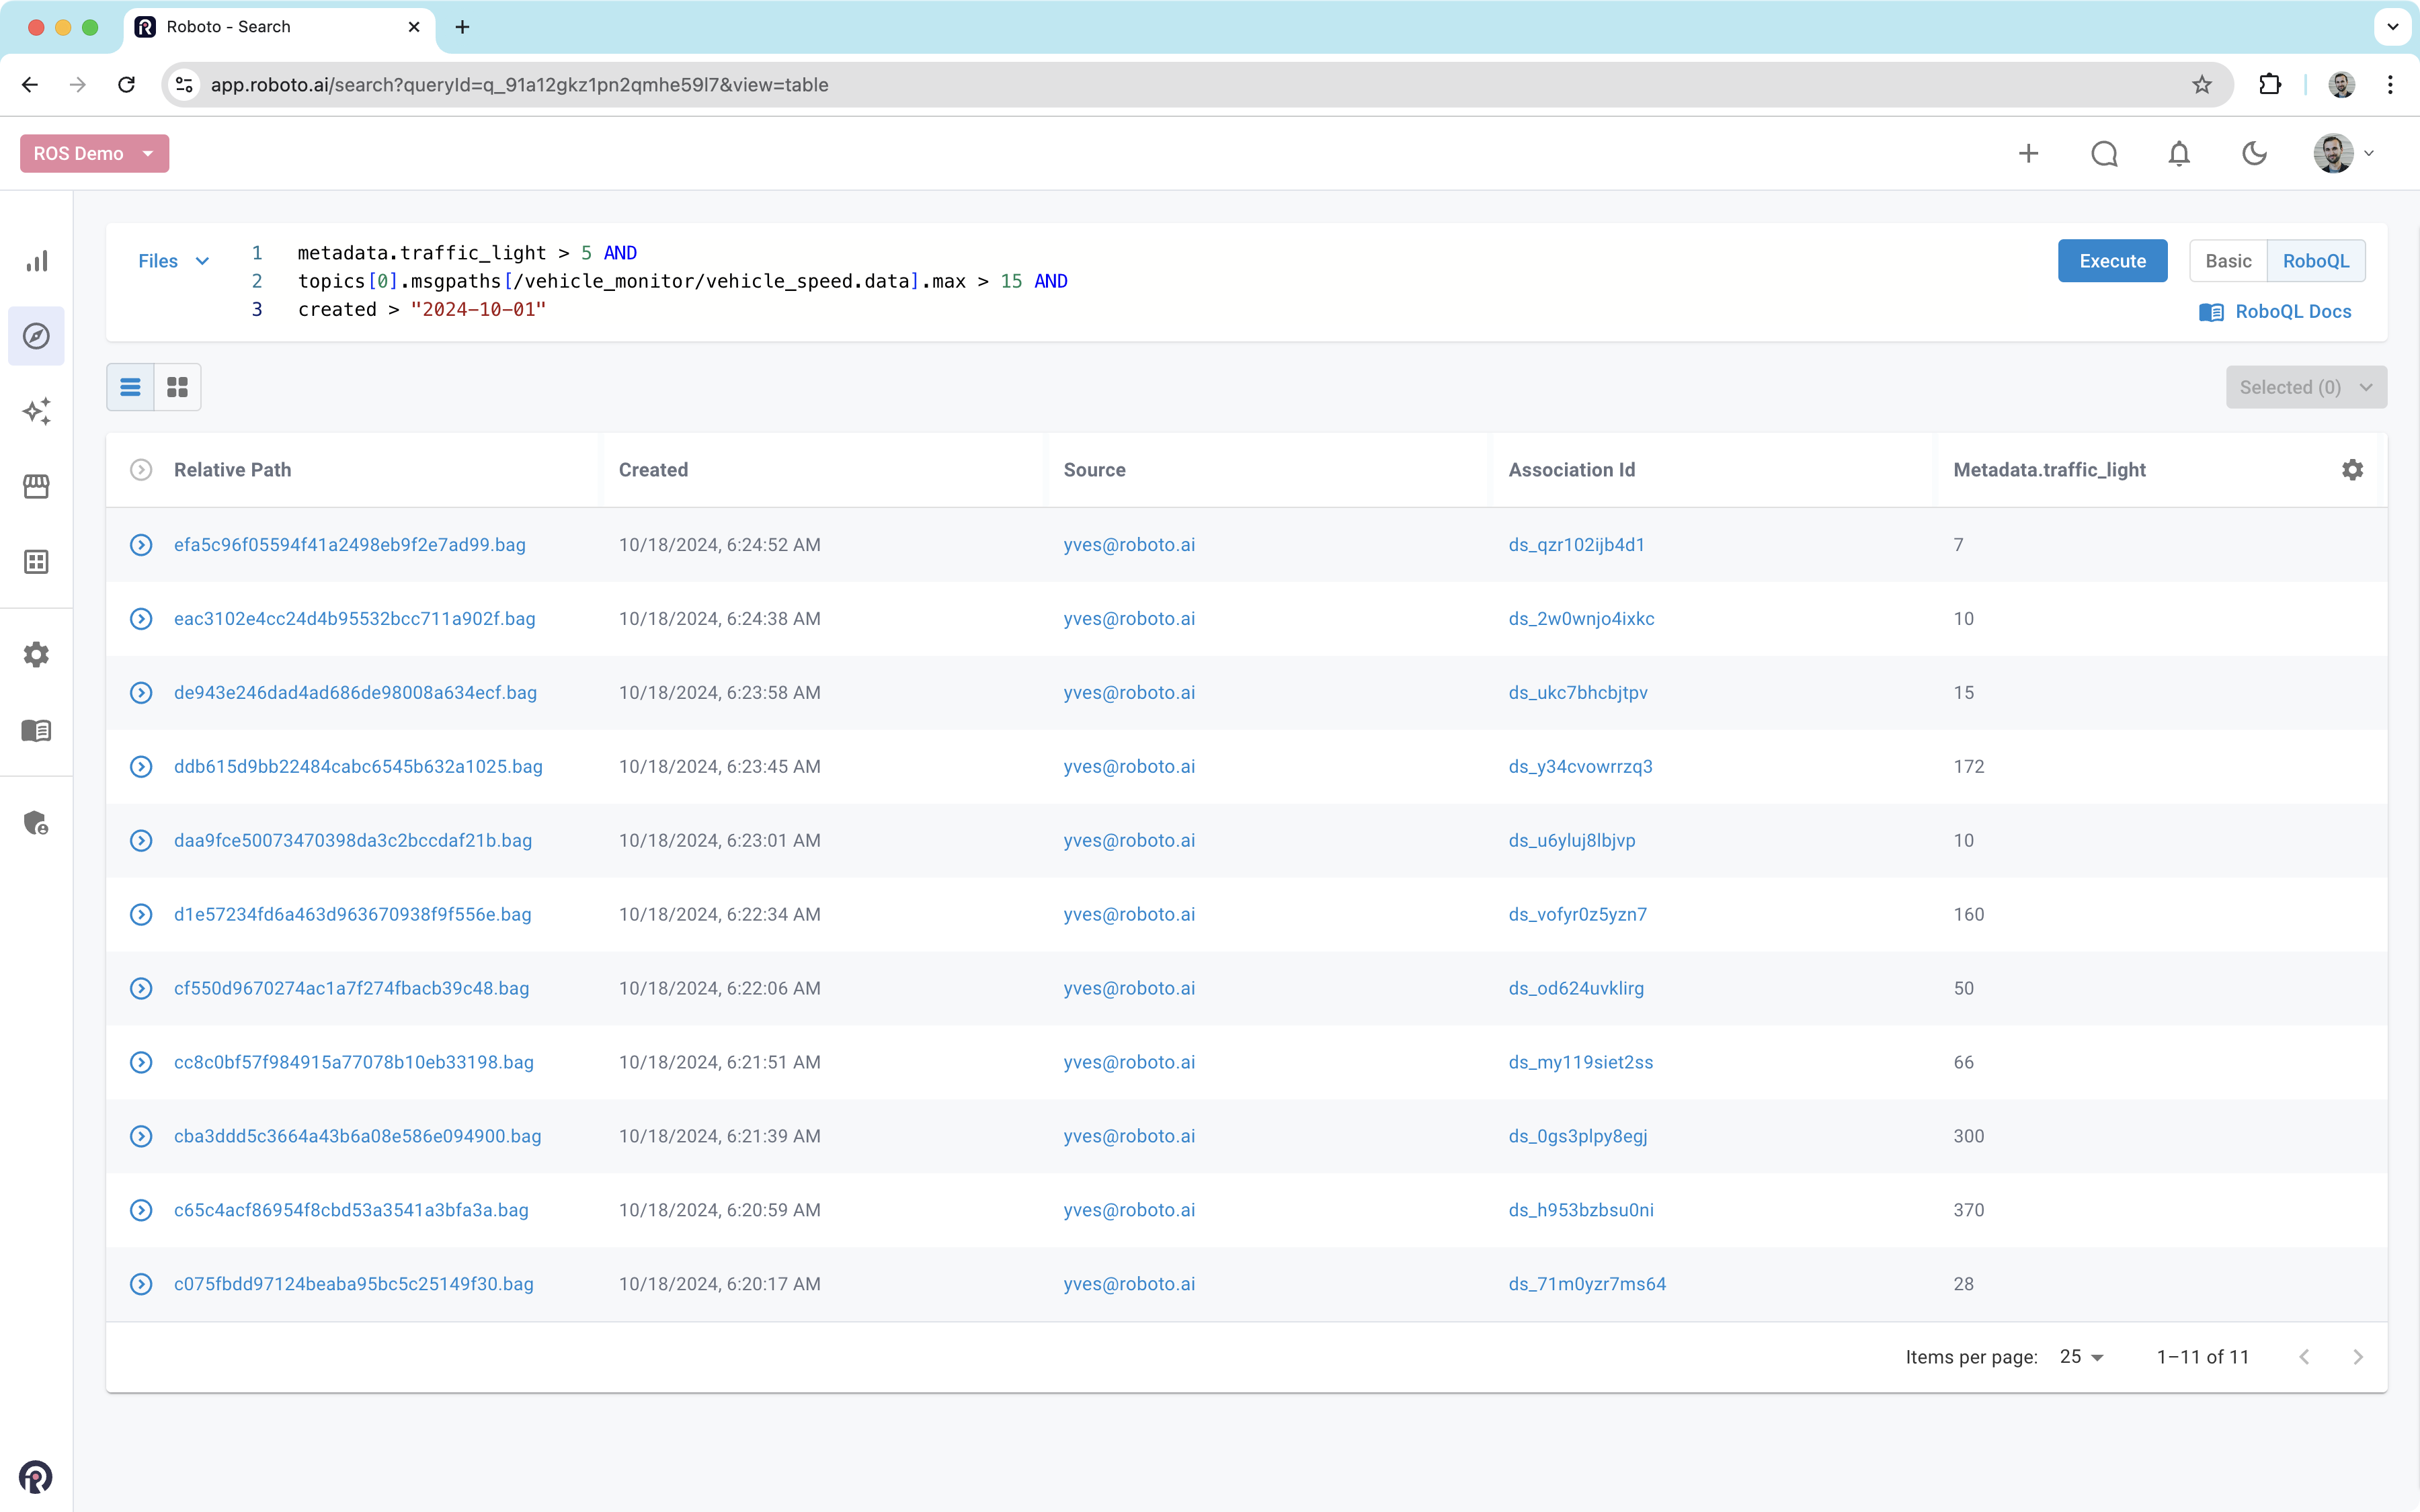
Task: Open the chat bubble icon in header
Action: (2104, 154)
